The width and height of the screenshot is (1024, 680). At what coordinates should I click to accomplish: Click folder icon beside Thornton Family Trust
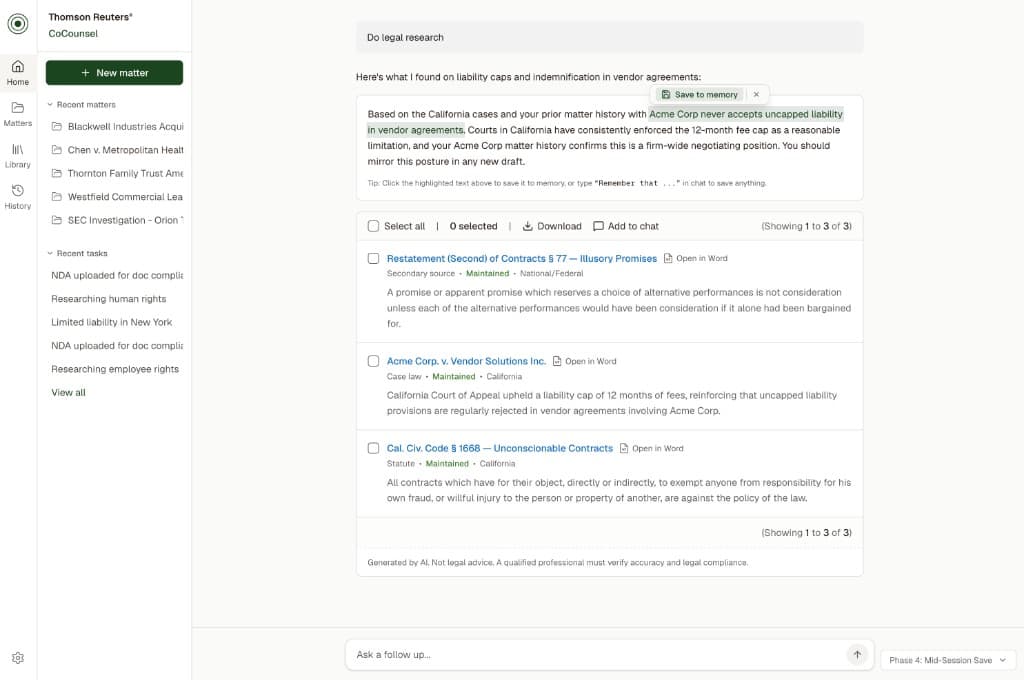(x=57, y=173)
